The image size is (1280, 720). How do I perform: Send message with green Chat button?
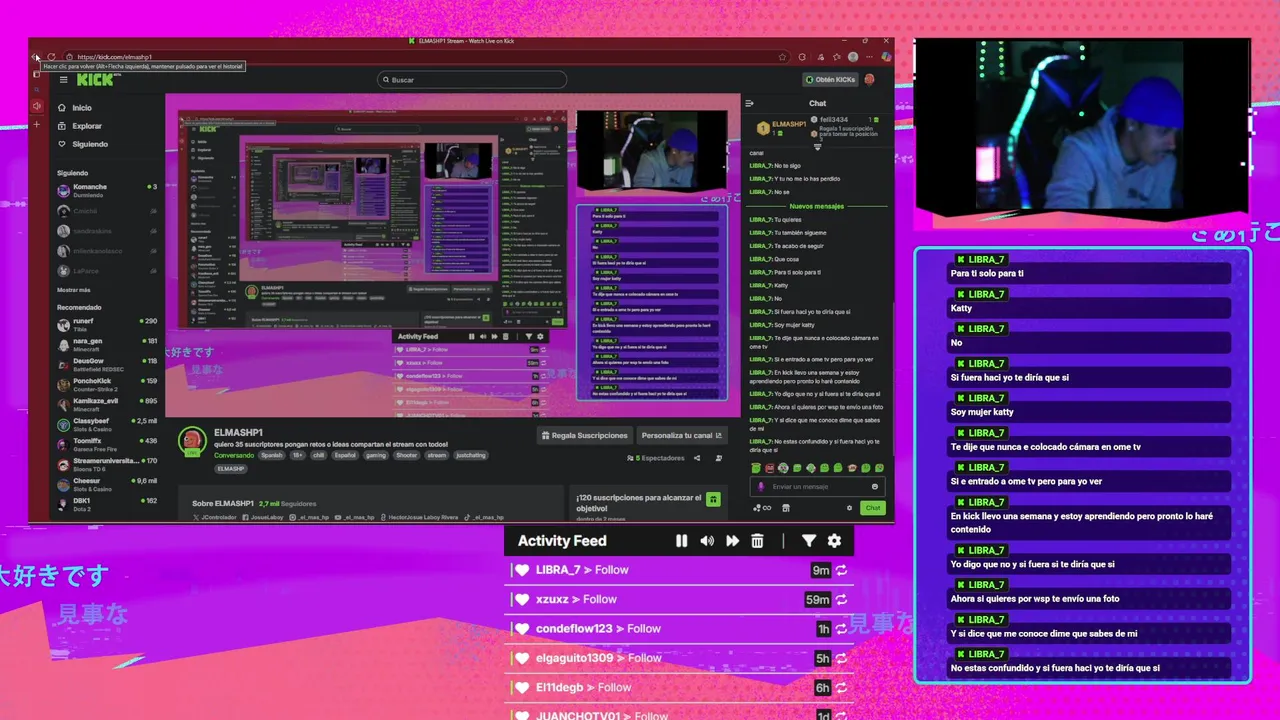pyautogui.click(x=873, y=508)
